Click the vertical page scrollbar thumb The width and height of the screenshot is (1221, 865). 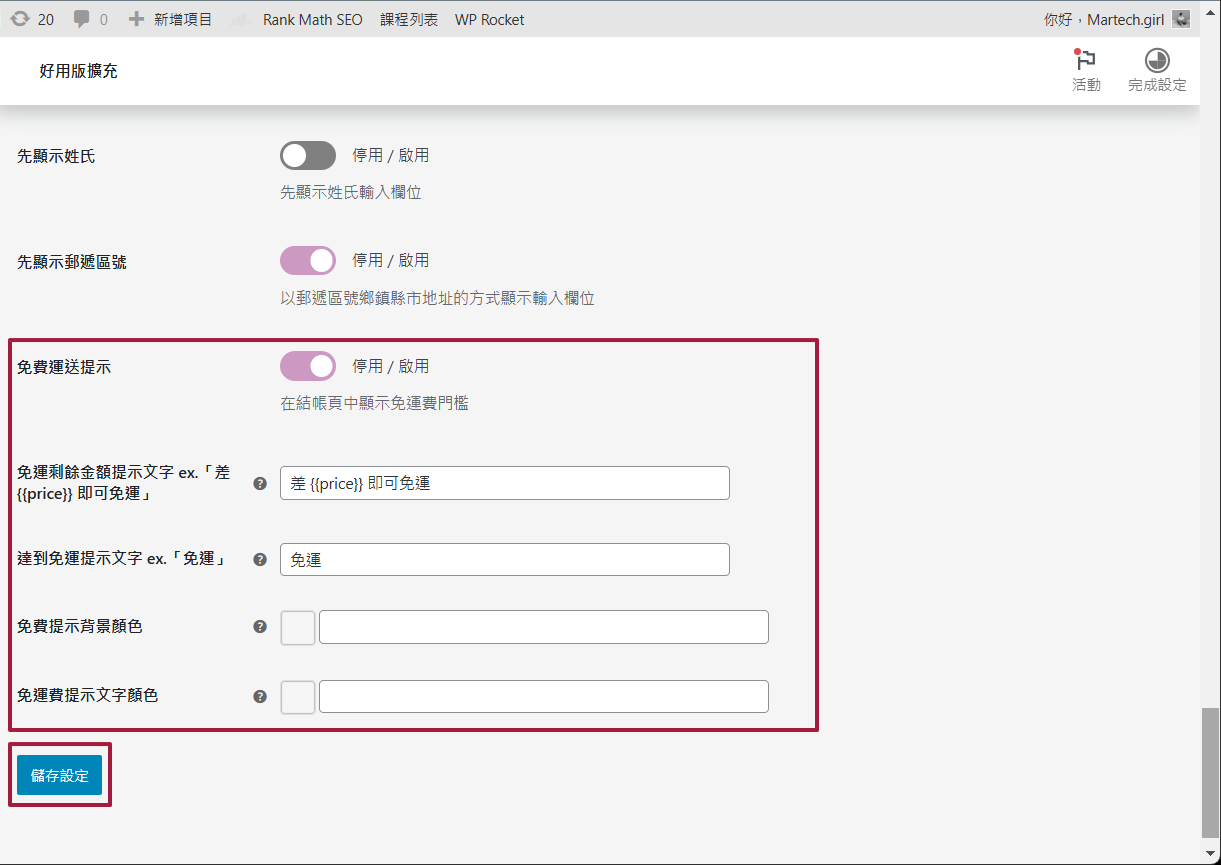click(x=1210, y=771)
